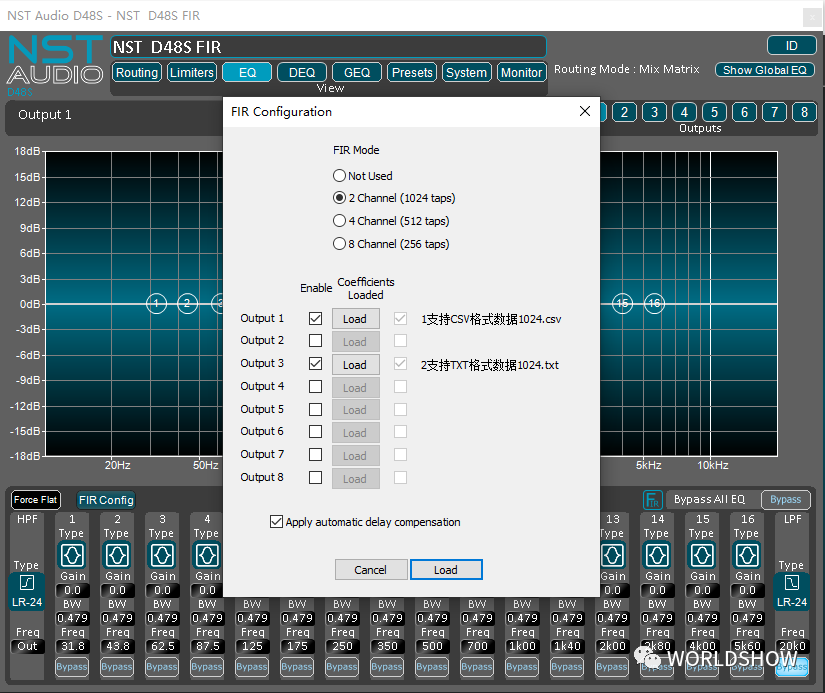825x693 pixels.
Task: Toggle Bypass All EQ button
Action: [786, 499]
